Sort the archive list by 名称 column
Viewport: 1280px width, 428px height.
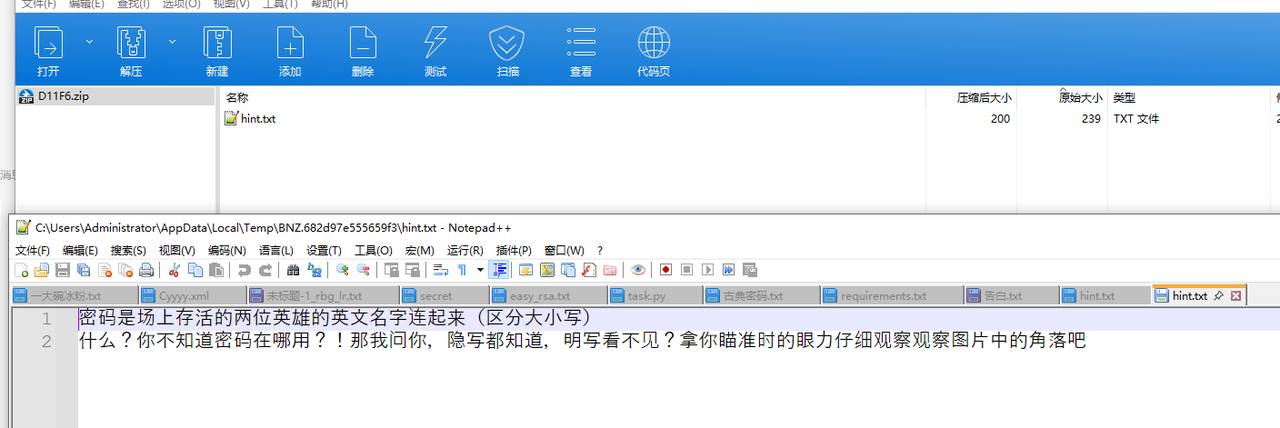pos(237,98)
